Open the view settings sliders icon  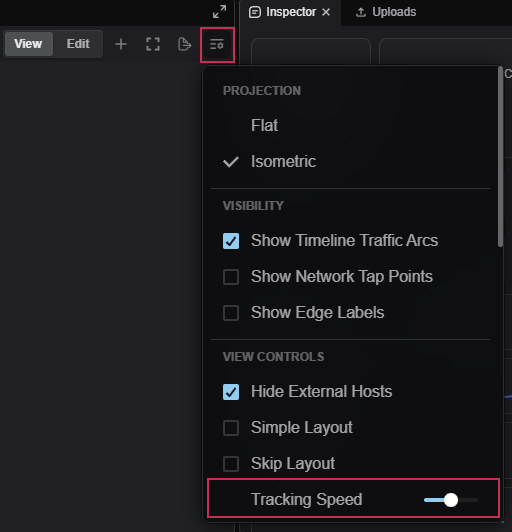point(217,44)
